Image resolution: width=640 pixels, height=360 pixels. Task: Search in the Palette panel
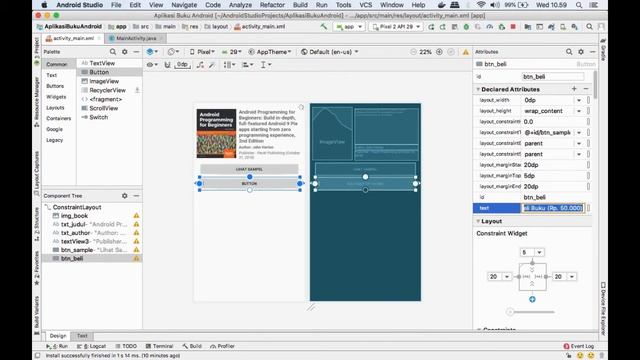tap(113, 52)
